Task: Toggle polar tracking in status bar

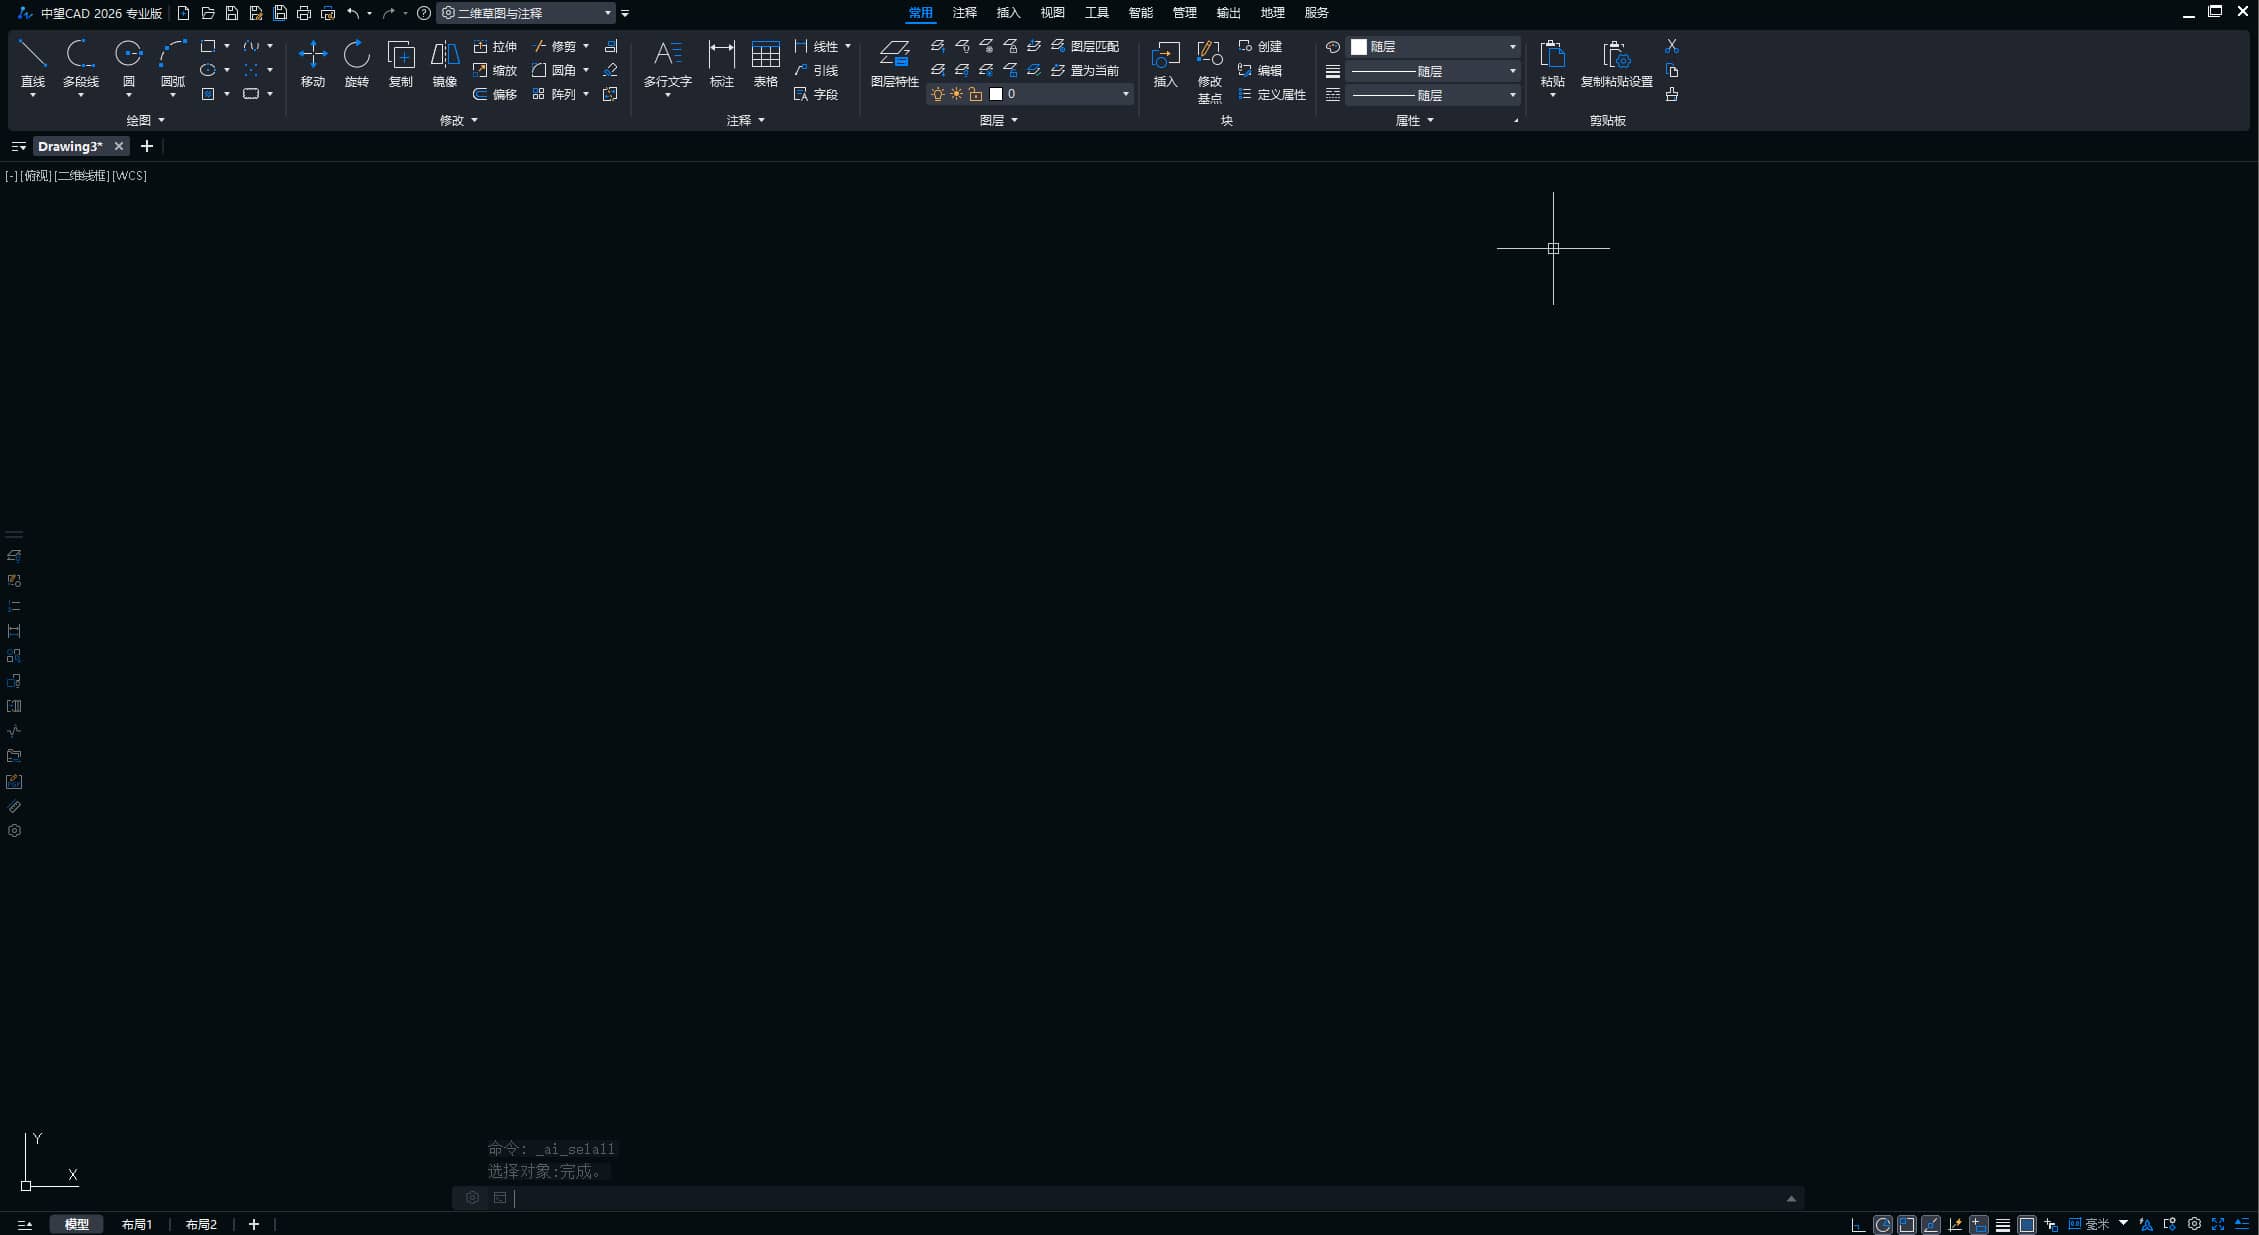Action: 1883,1224
